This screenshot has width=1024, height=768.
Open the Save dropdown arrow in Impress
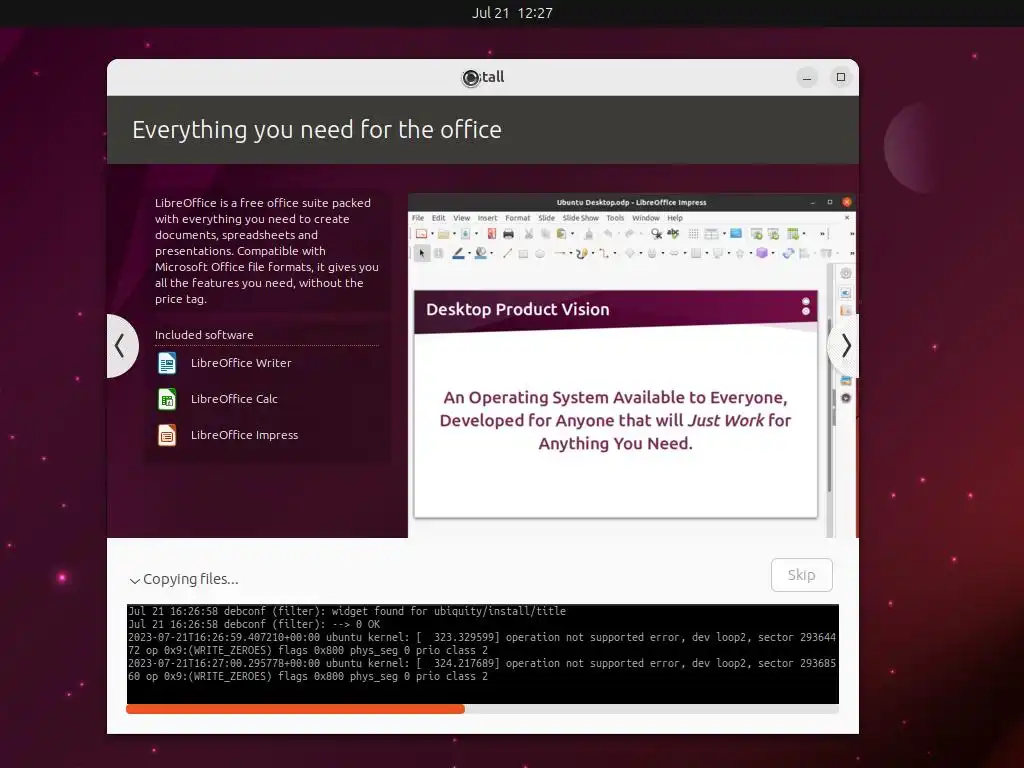(477, 234)
